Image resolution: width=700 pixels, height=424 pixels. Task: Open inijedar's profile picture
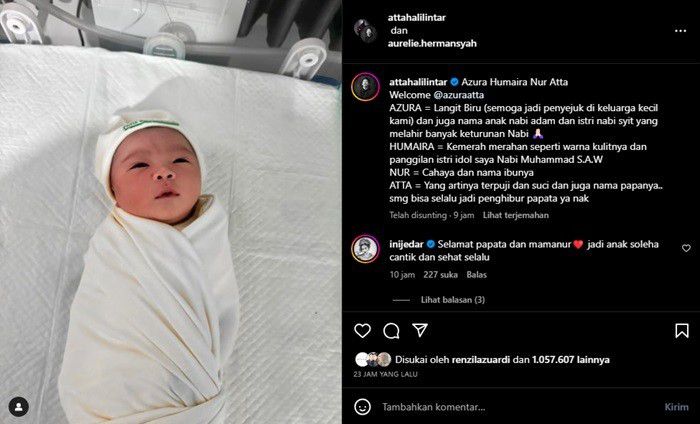(x=365, y=249)
